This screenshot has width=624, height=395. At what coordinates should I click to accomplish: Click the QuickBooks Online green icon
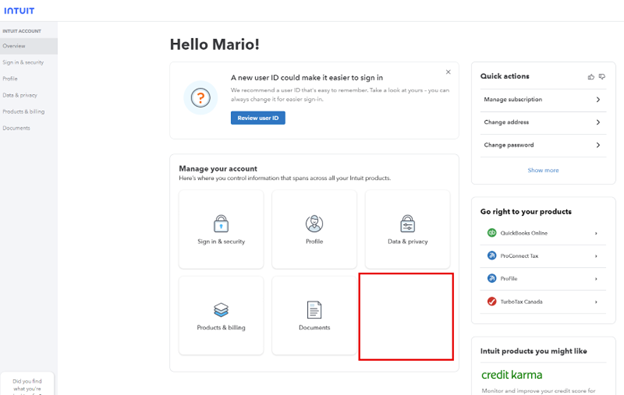coord(492,233)
